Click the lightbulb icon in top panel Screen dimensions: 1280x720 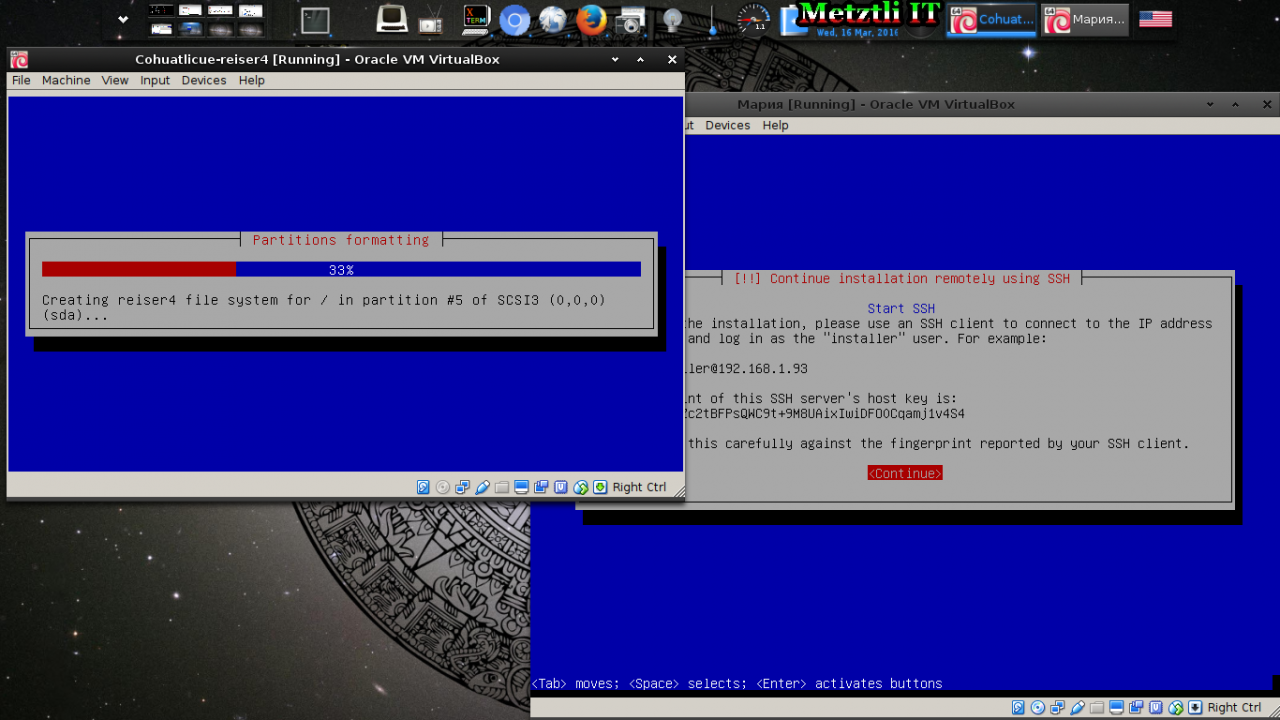pos(672,19)
